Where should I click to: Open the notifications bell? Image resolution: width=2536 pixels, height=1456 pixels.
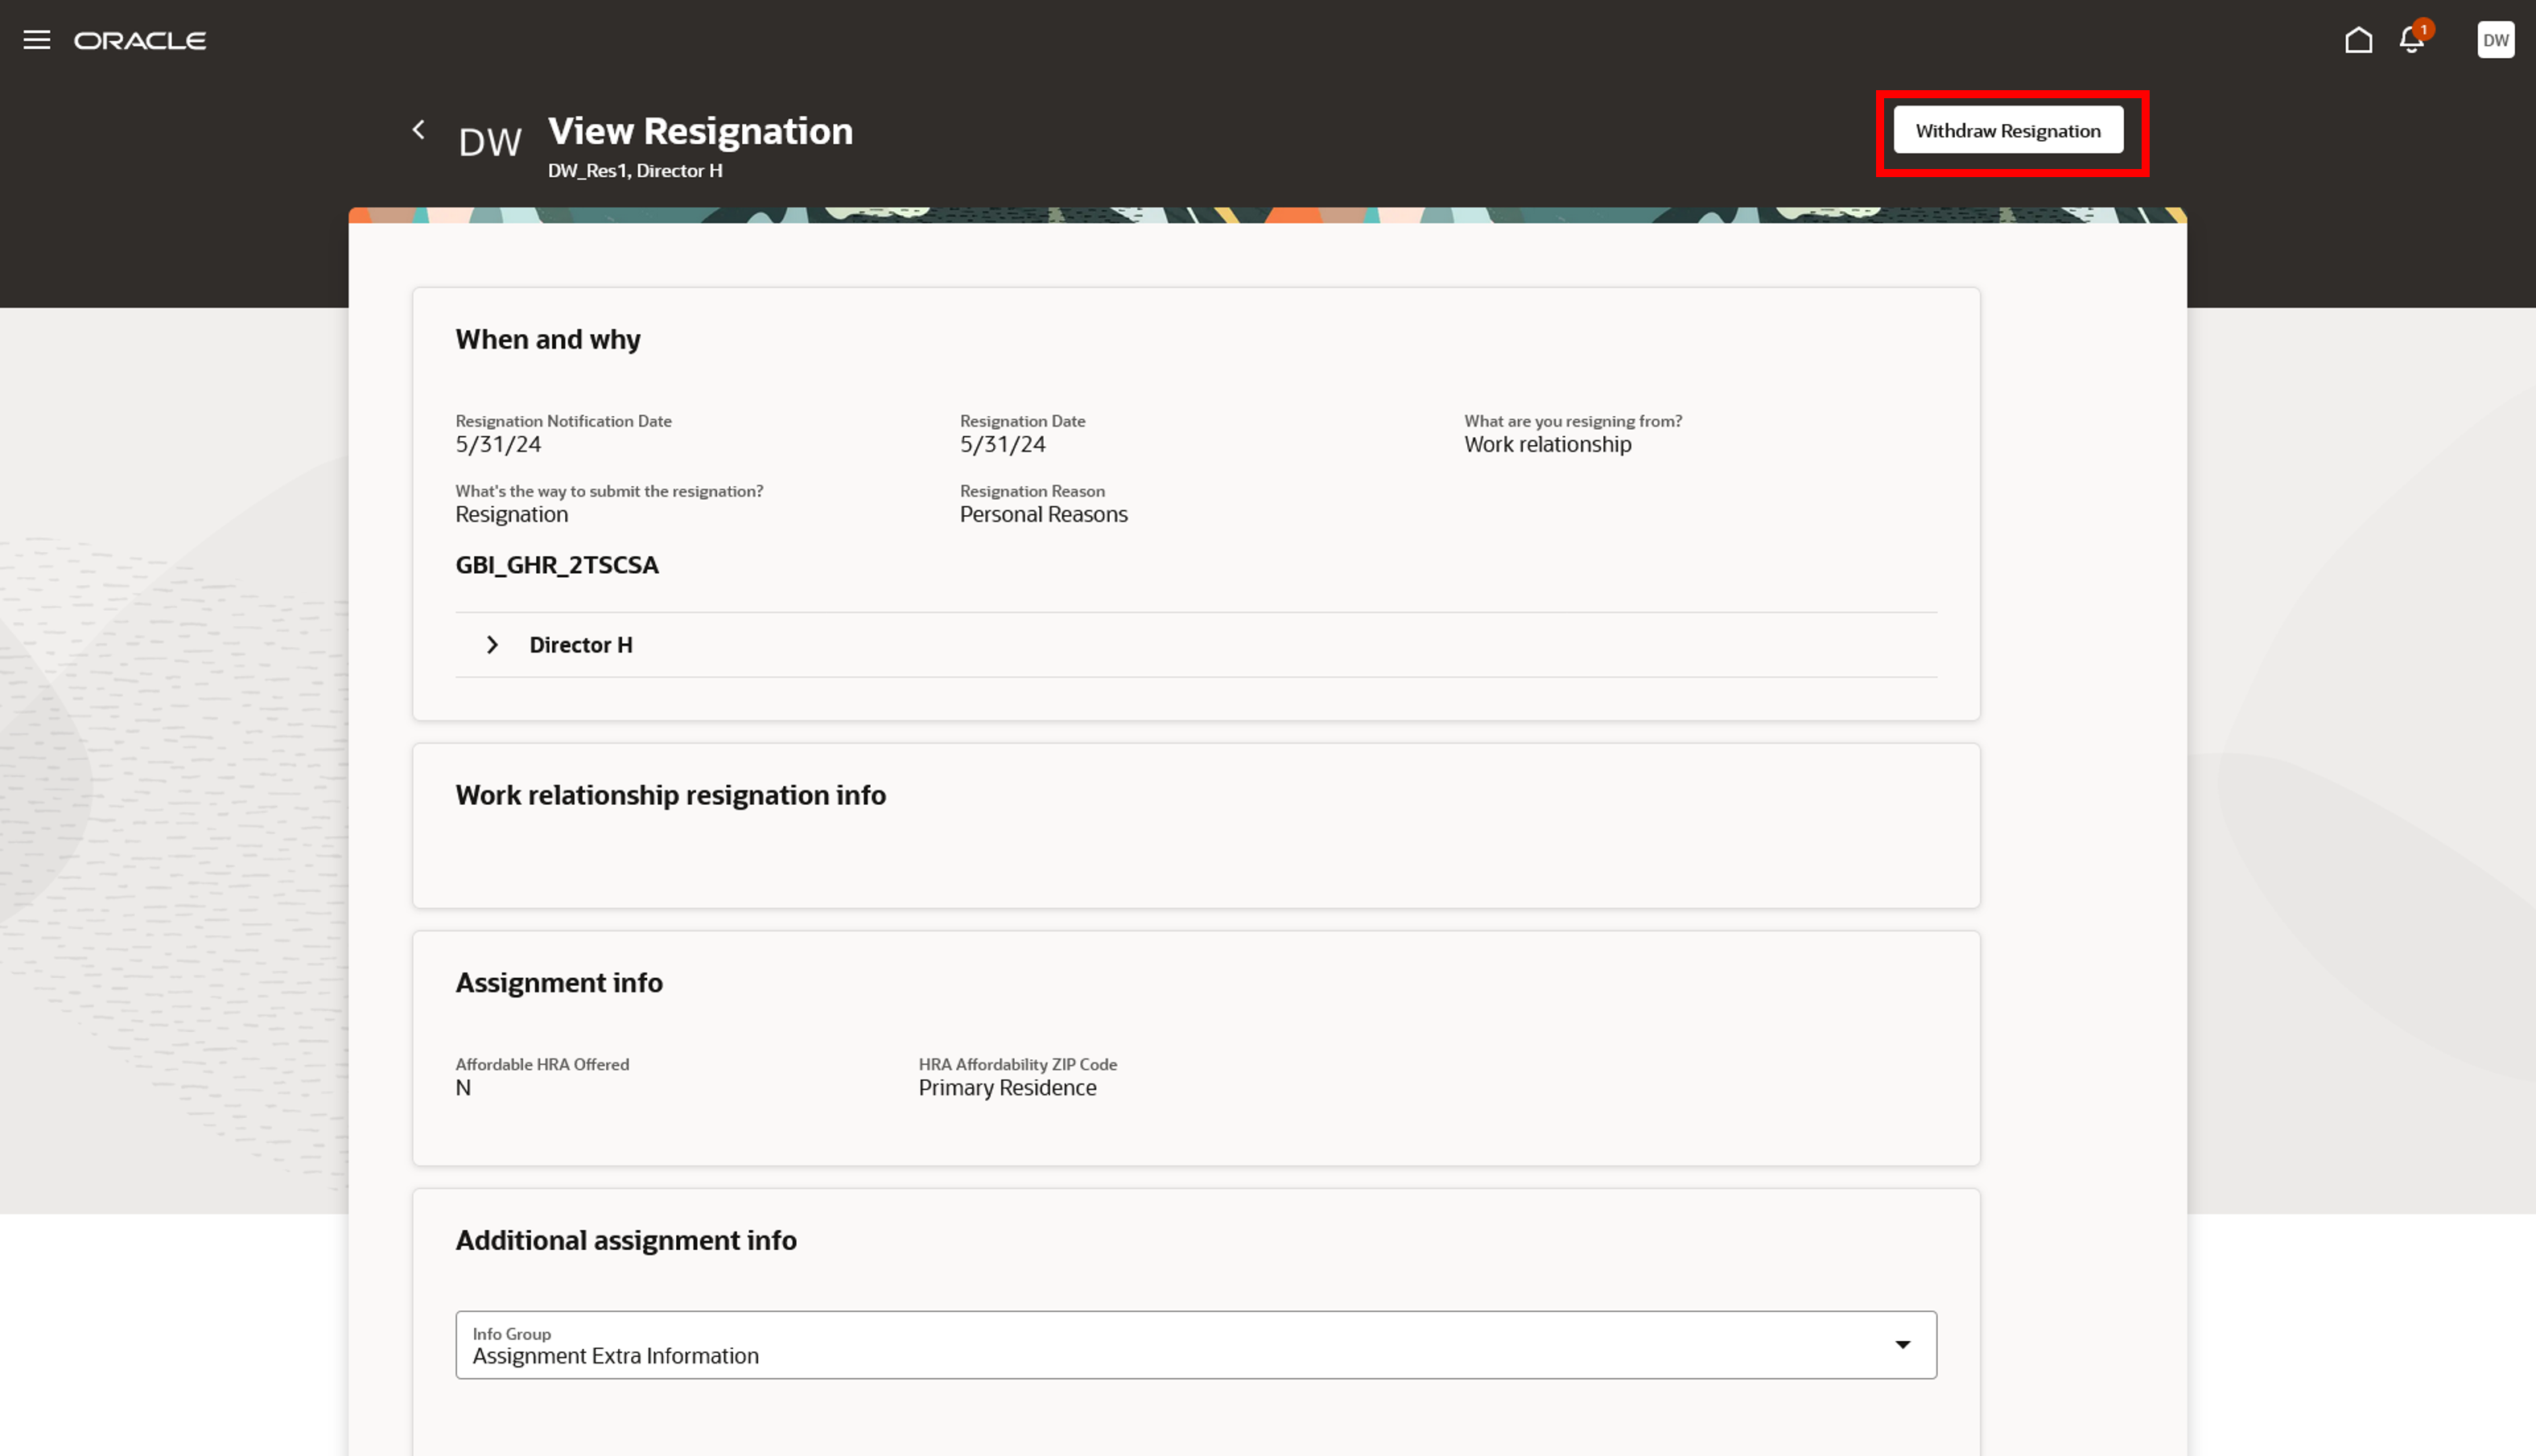(x=2411, y=41)
